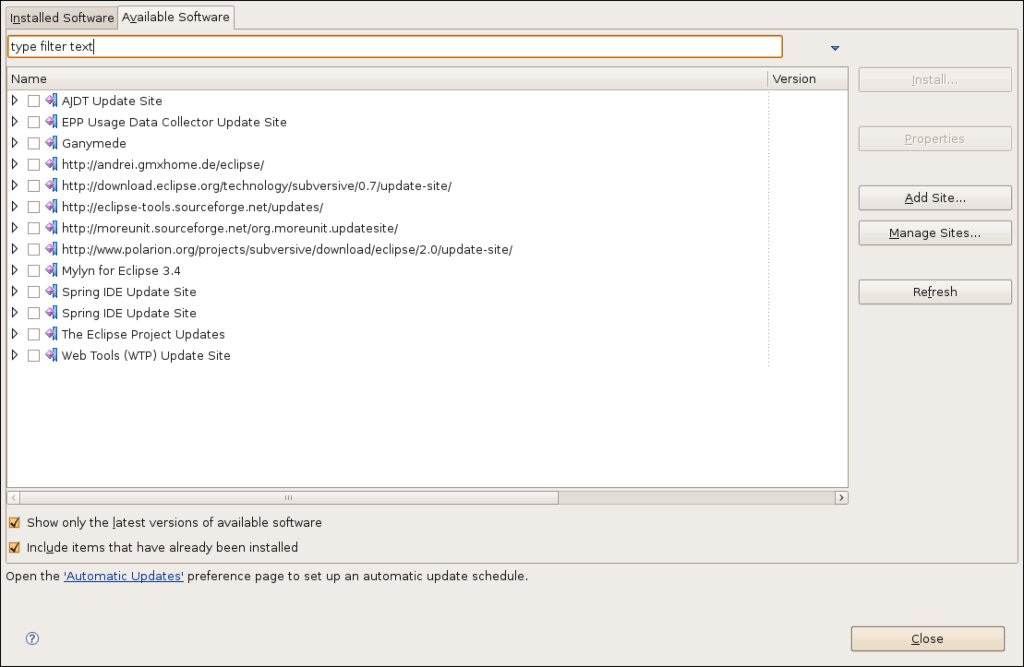Click the scrollbar left arrow
The image size is (1024, 667).
point(13,498)
